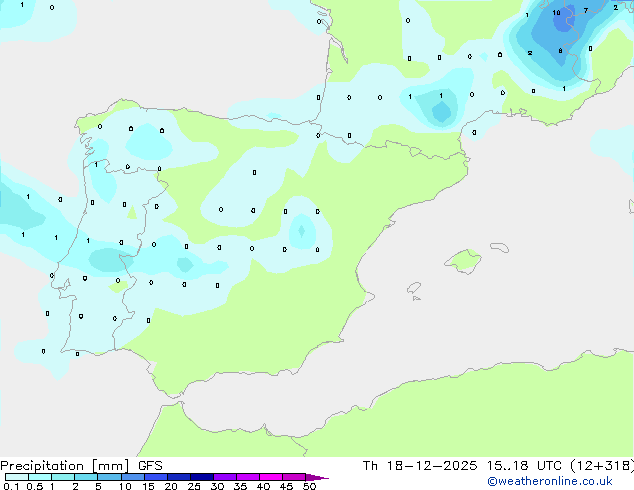
Task: Click the "15..18 UTC" time range text
Action: click(524, 466)
